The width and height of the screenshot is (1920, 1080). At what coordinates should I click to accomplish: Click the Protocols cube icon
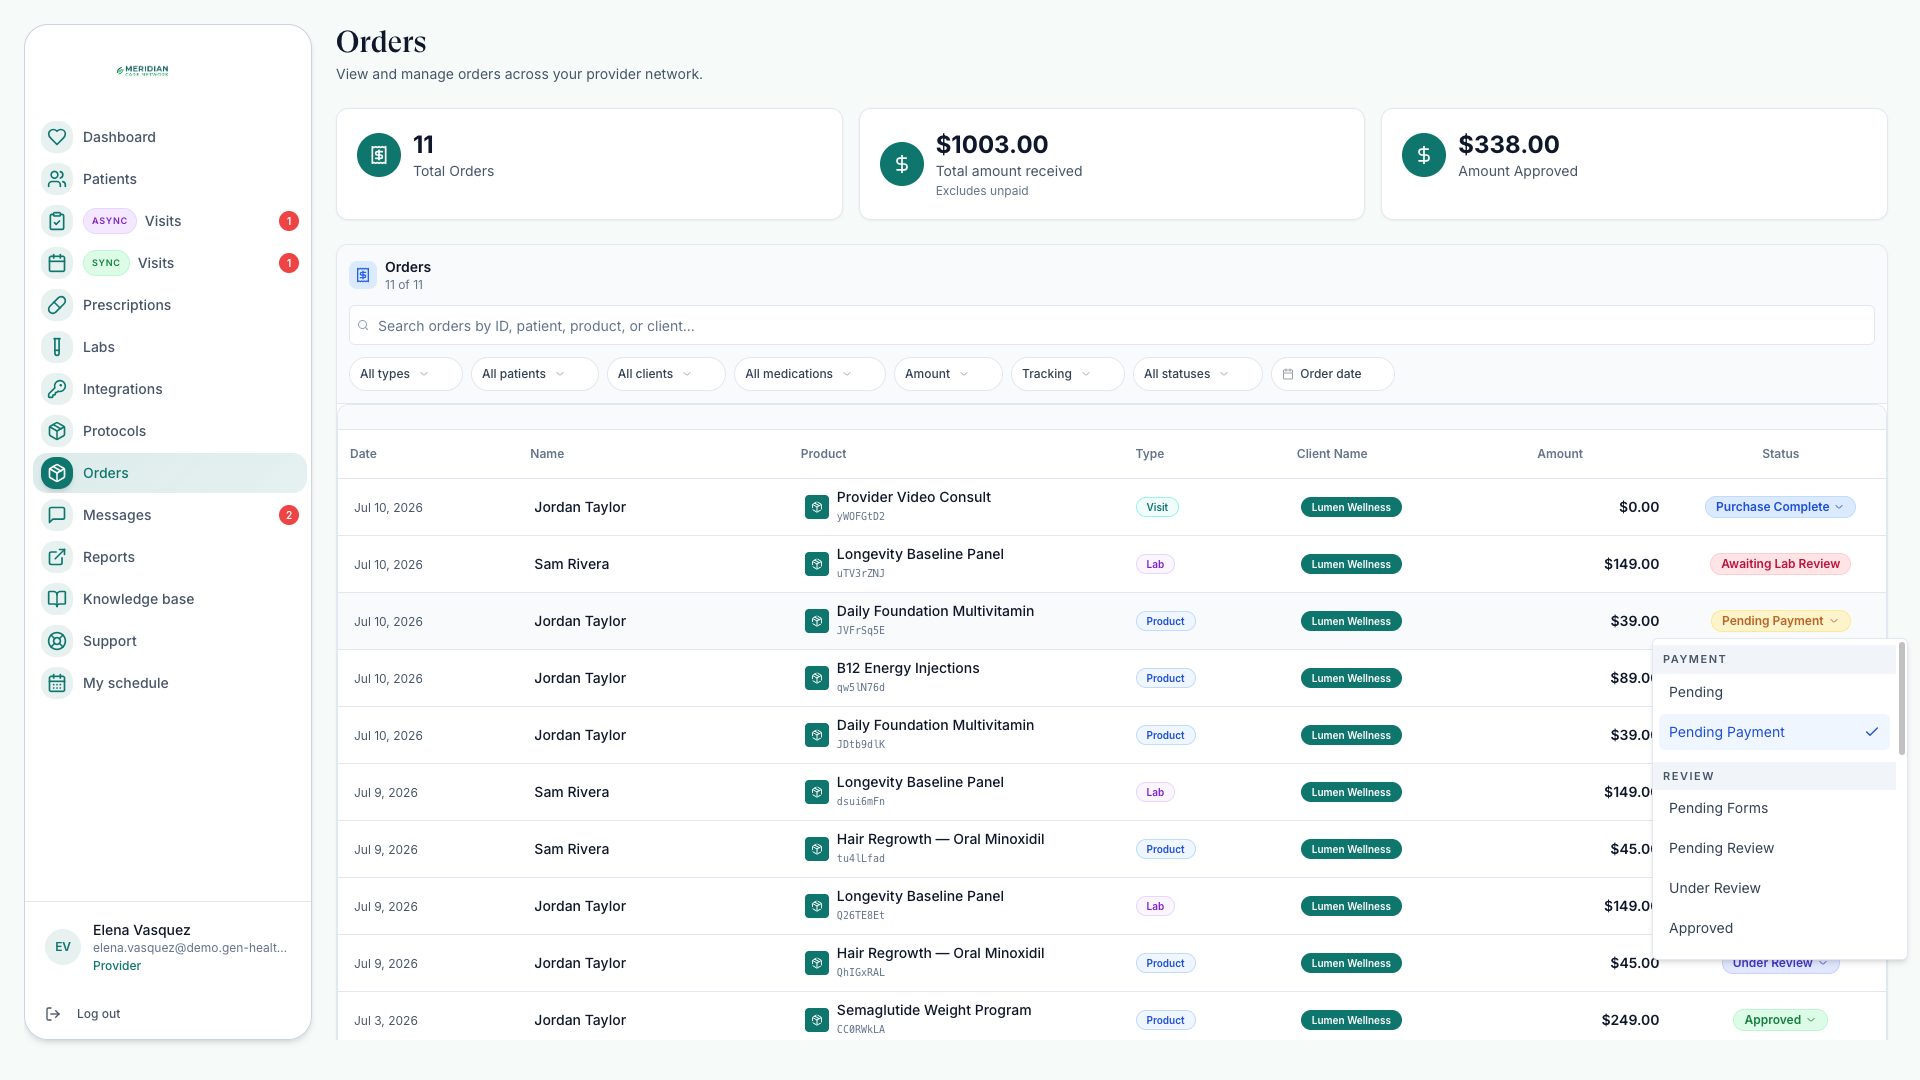[x=57, y=431]
